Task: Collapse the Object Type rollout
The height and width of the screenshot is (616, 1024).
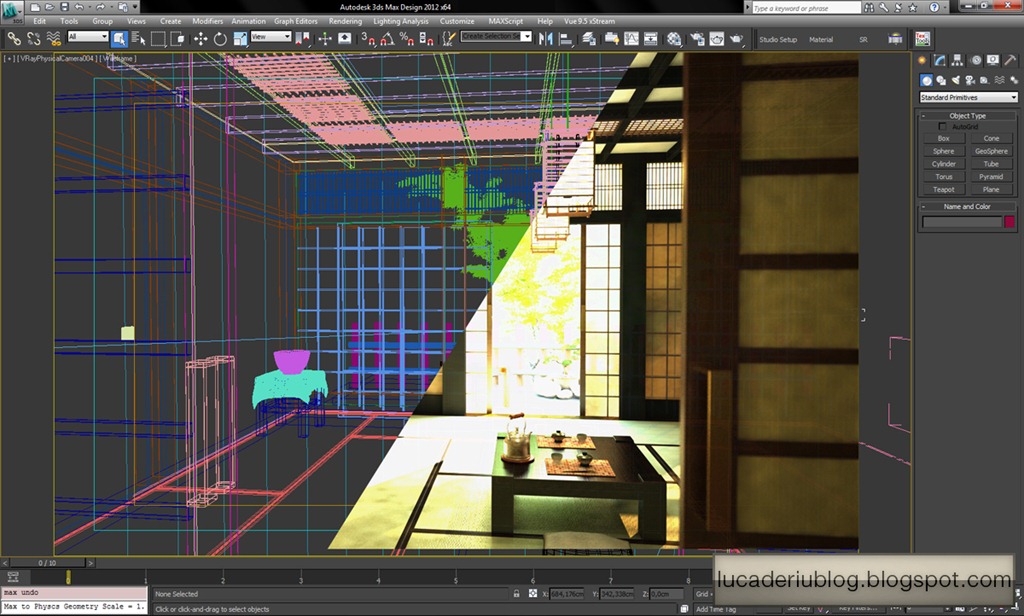Action: (967, 116)
